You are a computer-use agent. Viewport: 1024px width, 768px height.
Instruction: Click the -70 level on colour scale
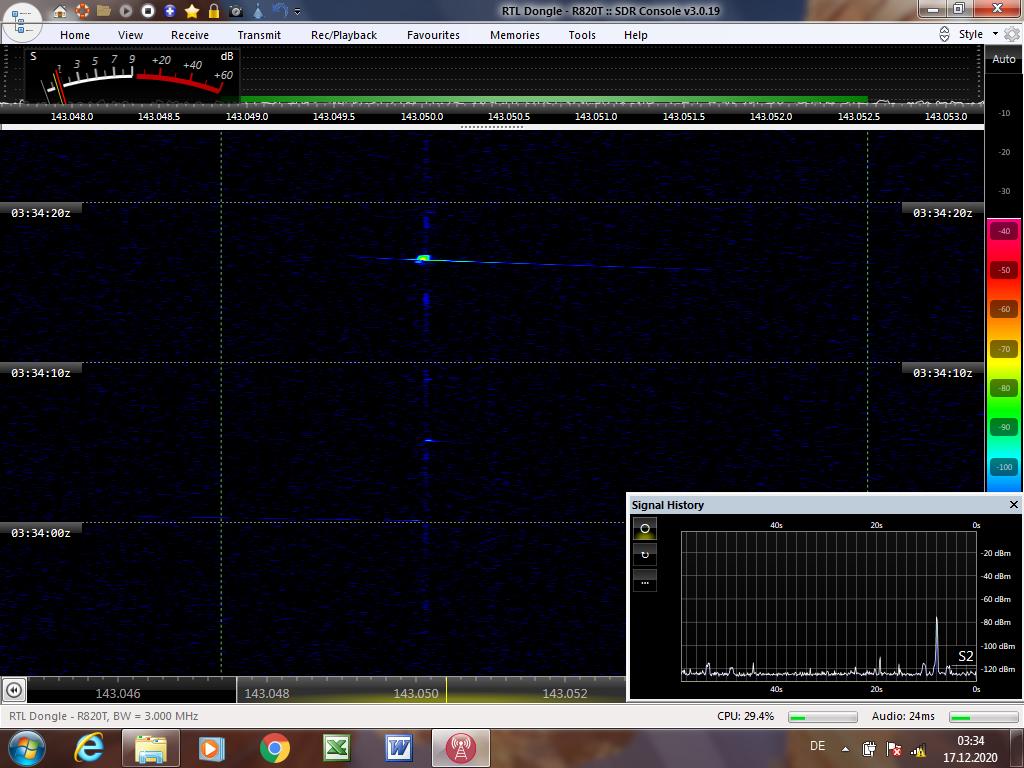pyautogui.click(x=1004, y=349)
